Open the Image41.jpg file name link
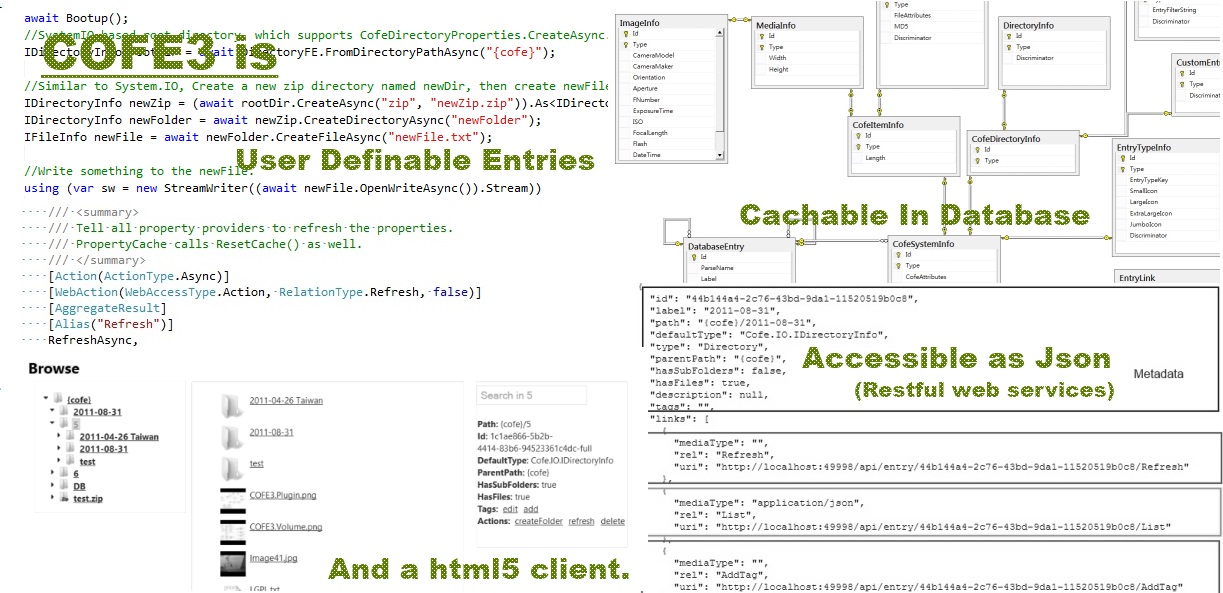The image size is (1223, 593). point(273,558)
